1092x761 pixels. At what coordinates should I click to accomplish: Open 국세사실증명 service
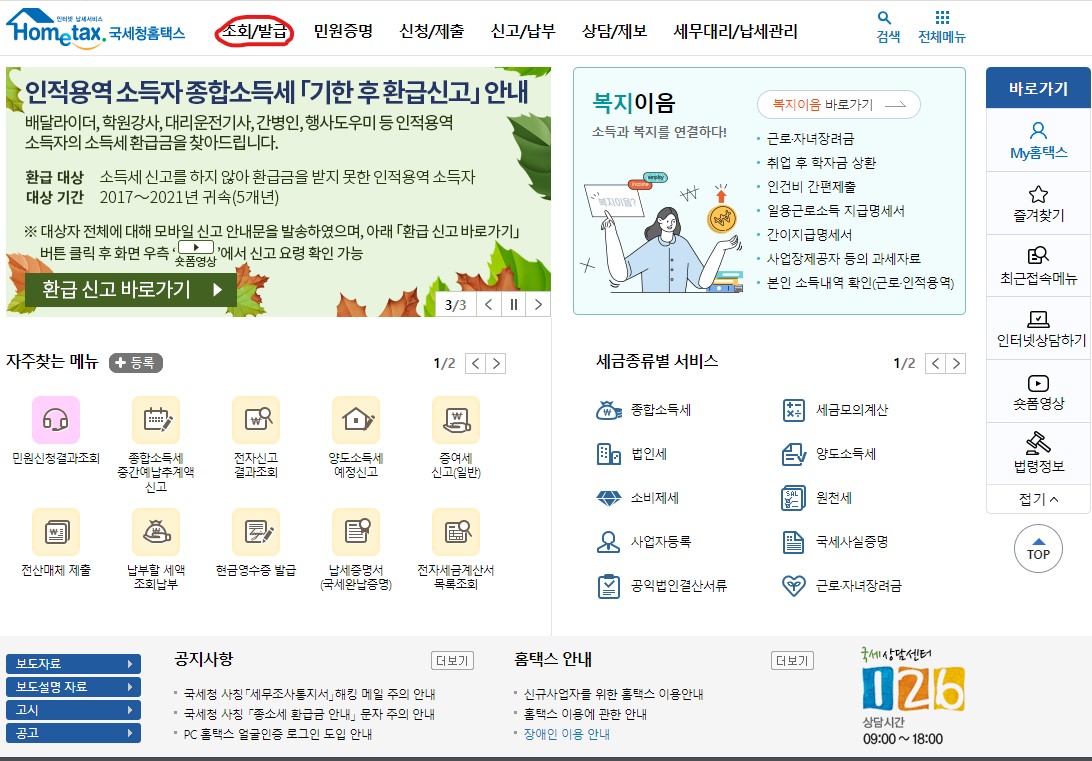coord(835,542)
